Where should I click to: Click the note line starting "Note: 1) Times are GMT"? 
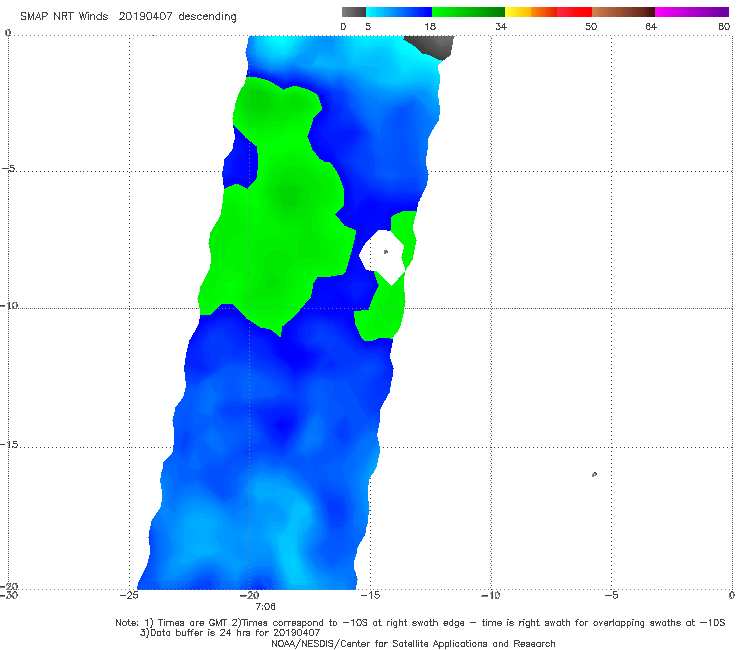click(x=420, y=623)
